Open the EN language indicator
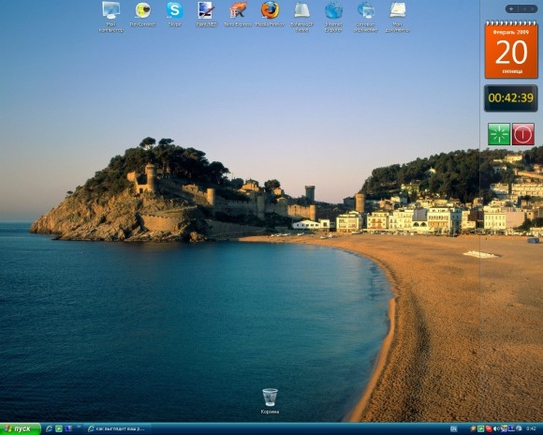 pos(453,429)
